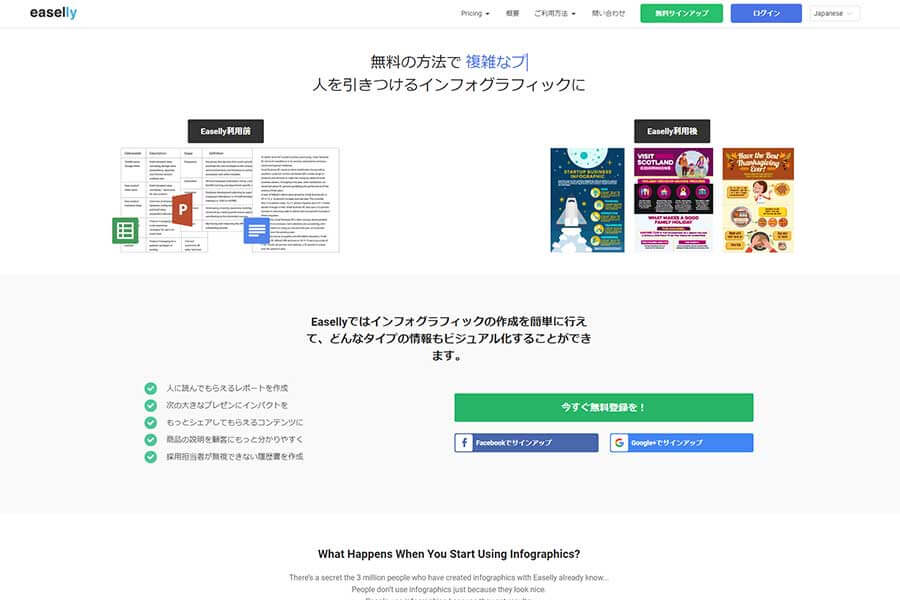Viewport: 900px width, 600px height.
Task: Open the Pricing dropdown menu
Action: 475,13
